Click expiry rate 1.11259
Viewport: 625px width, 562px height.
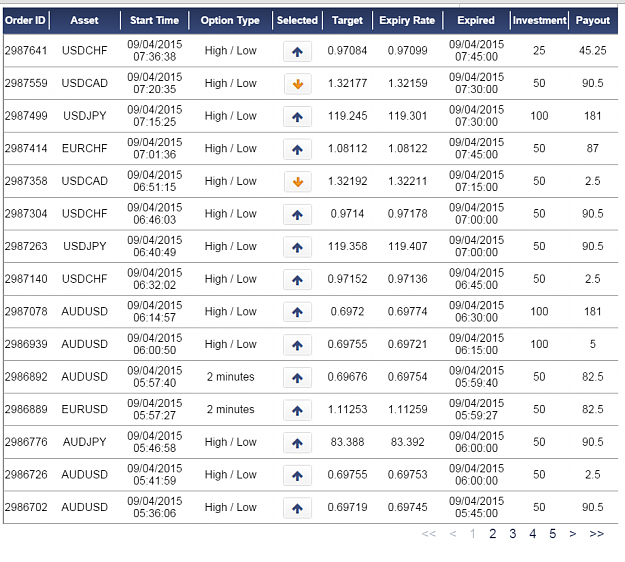407,409
